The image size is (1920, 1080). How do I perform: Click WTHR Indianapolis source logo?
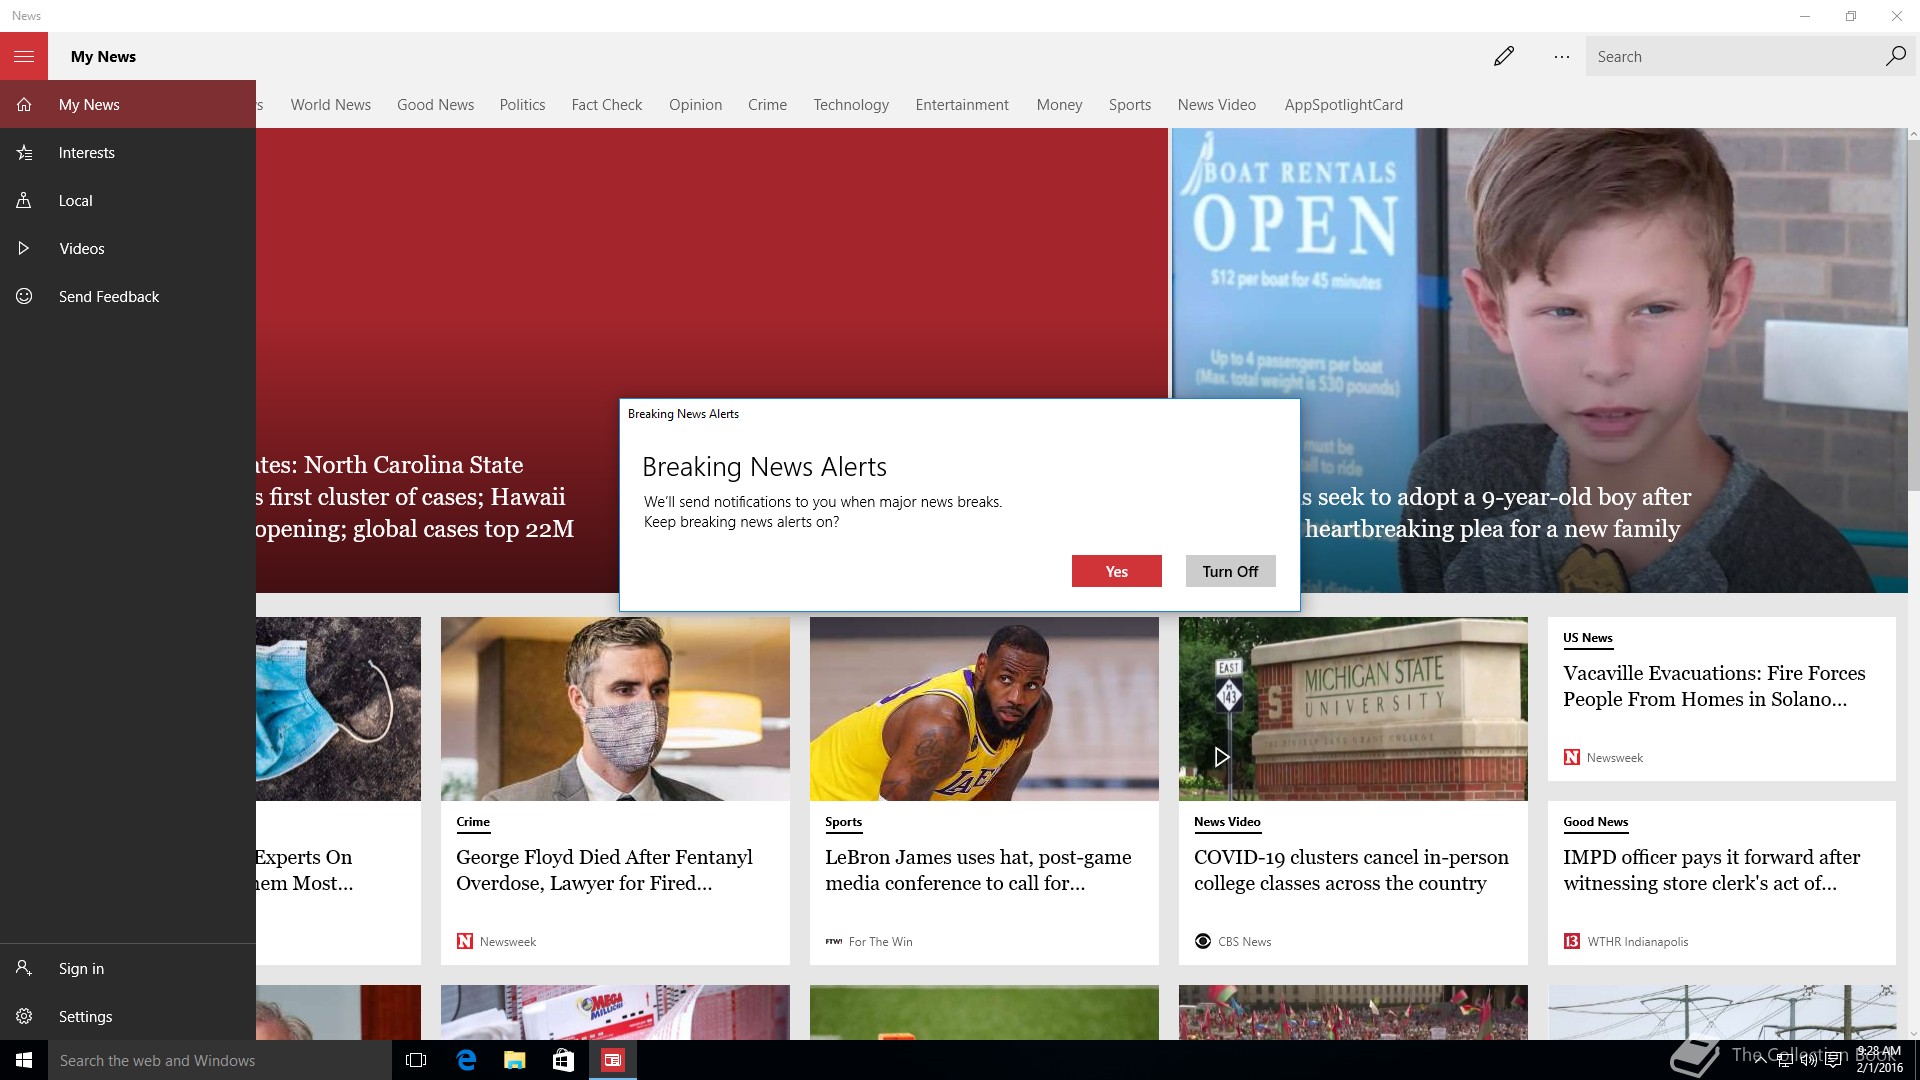click(1572, 941)
